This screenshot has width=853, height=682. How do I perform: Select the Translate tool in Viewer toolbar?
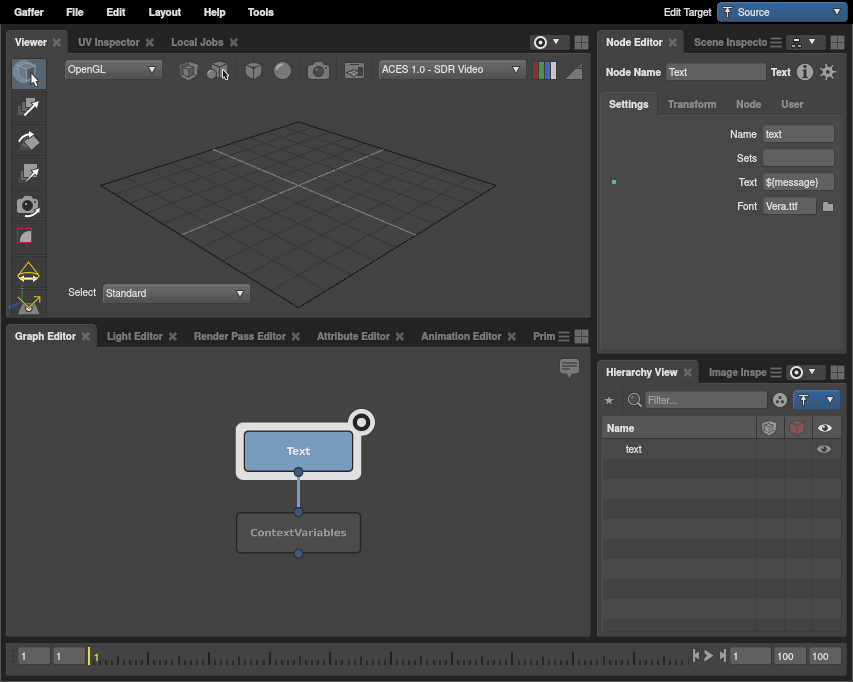pos(29,107)
